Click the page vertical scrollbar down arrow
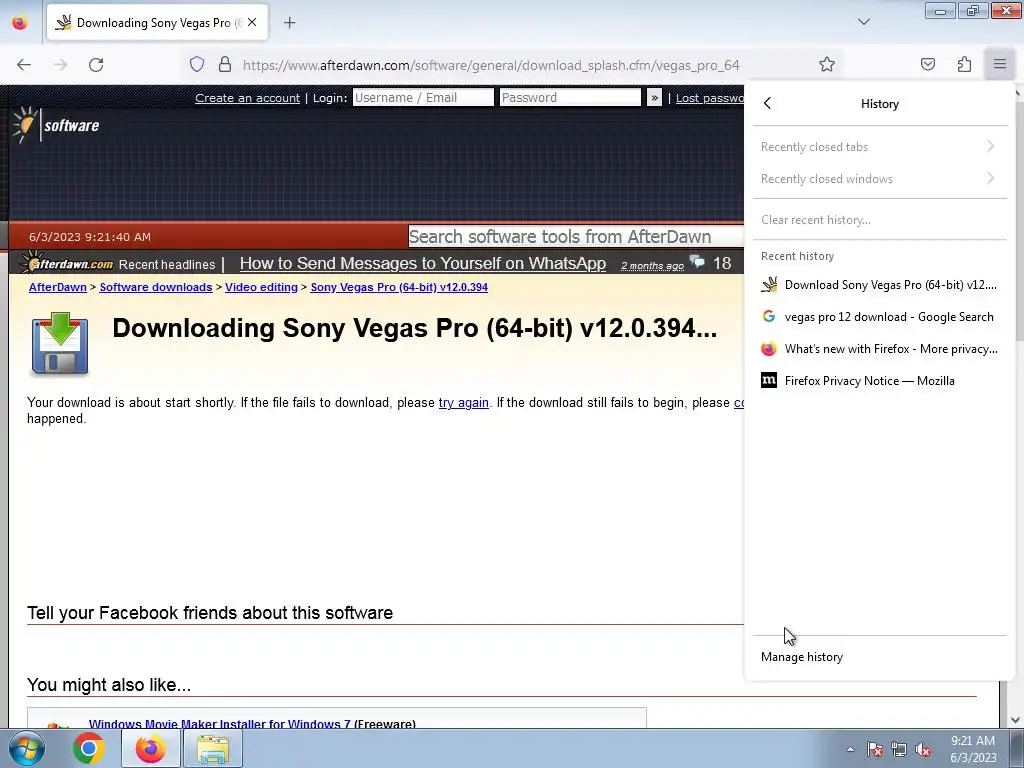Image resolution: width=1024 pixels, height=768 pixels. point(1016,720)
